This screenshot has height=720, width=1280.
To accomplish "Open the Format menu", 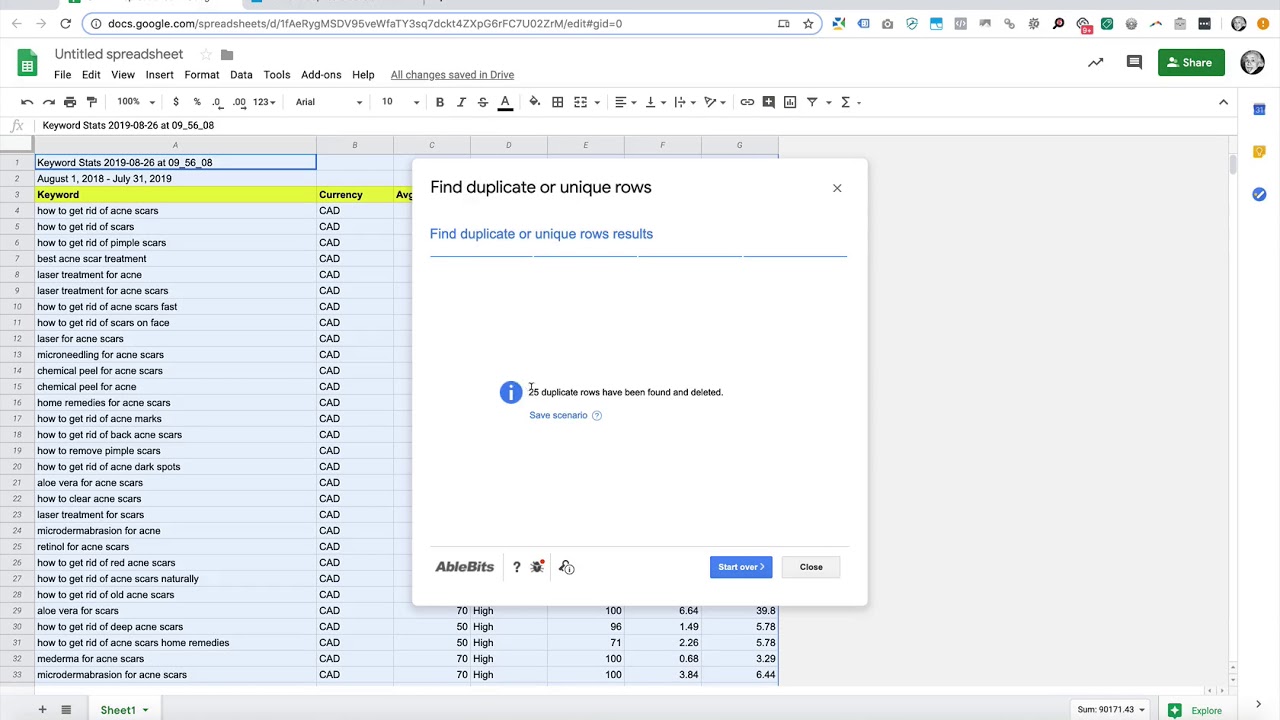I will [201, 75].
